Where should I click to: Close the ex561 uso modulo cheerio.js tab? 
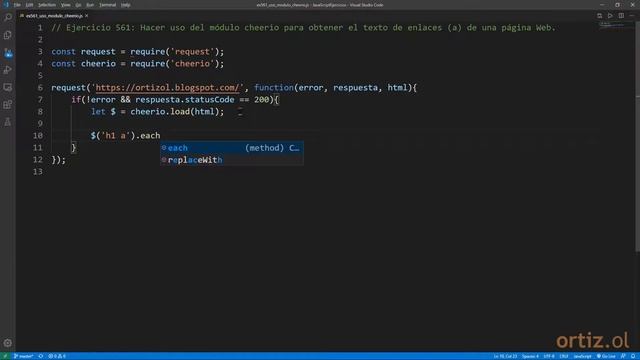point(87,16)
